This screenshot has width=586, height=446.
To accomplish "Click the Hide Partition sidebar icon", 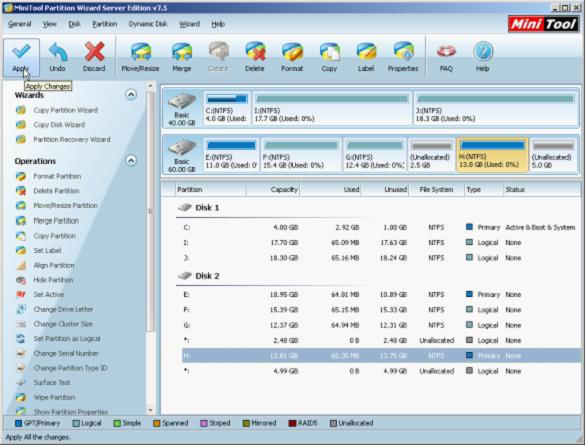I will tap(21, 280).
